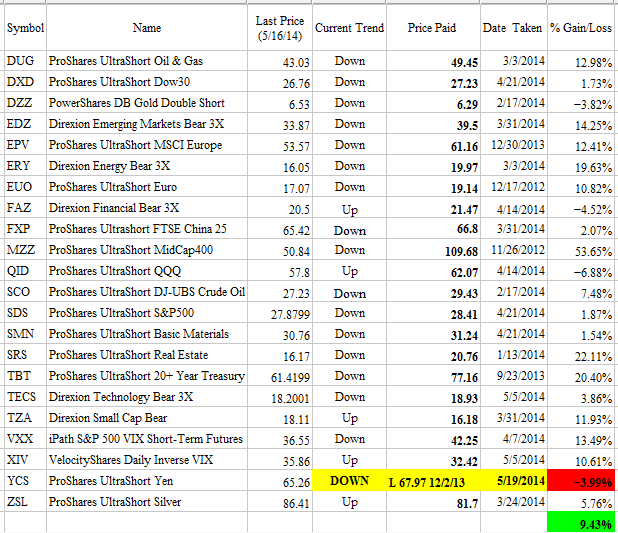Click the Price Paid column header
The height and width of the screenshot is (533, 618).
(432, 28)
